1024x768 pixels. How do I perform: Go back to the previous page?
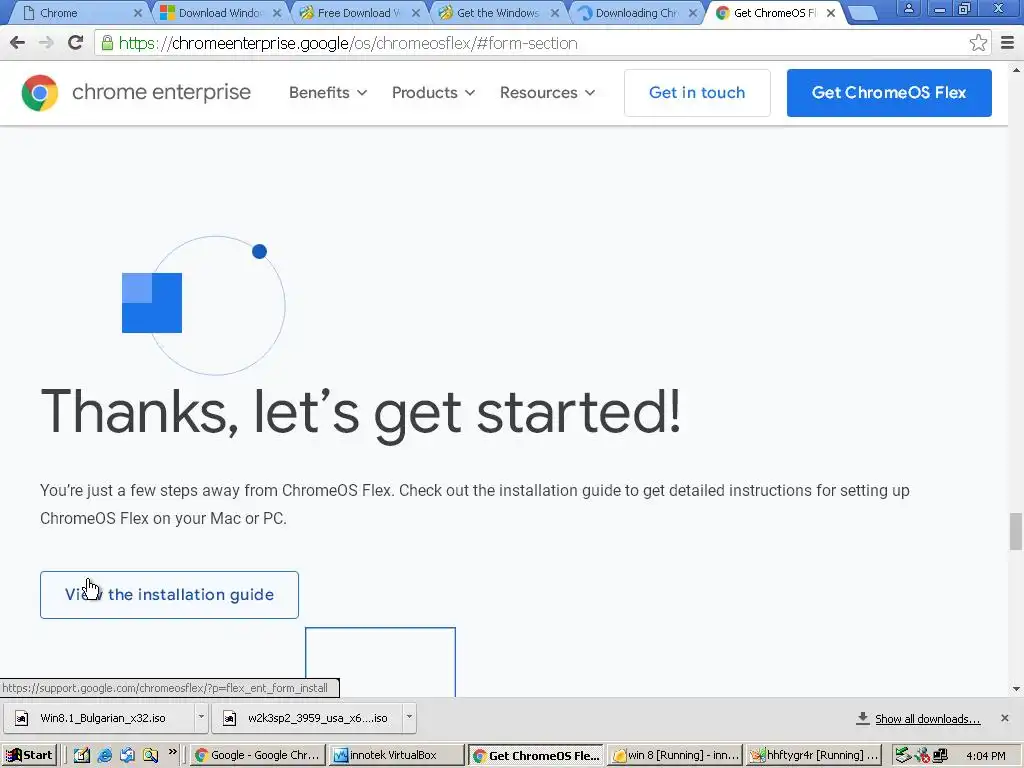click(18, 43)
